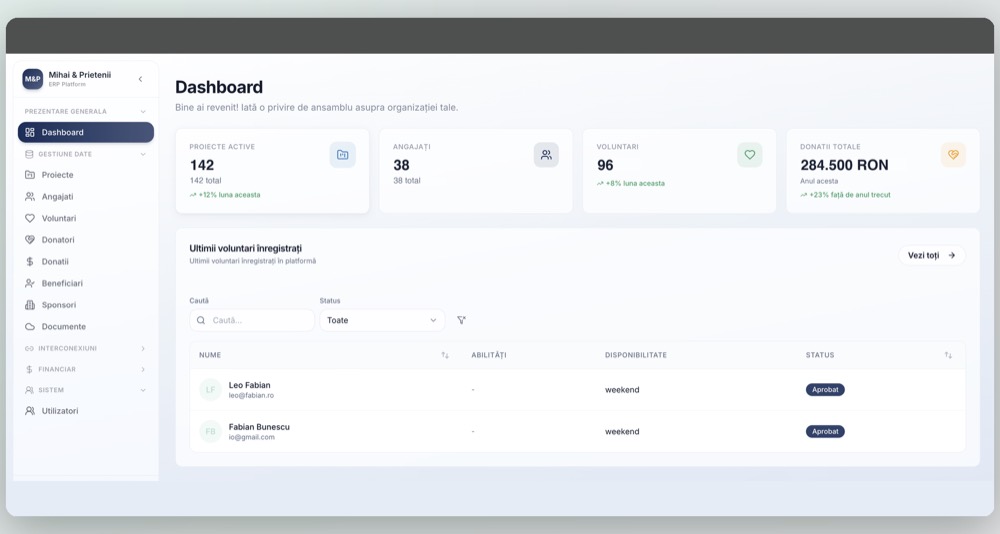This screenshot has height=534, width=1000.
Task: Click the email io@gmail.com
Action: coord(251,438)
